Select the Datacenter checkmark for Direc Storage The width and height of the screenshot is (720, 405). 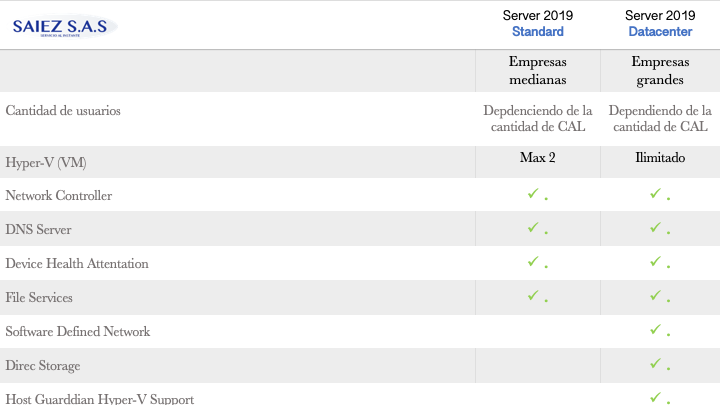point(656,363)
